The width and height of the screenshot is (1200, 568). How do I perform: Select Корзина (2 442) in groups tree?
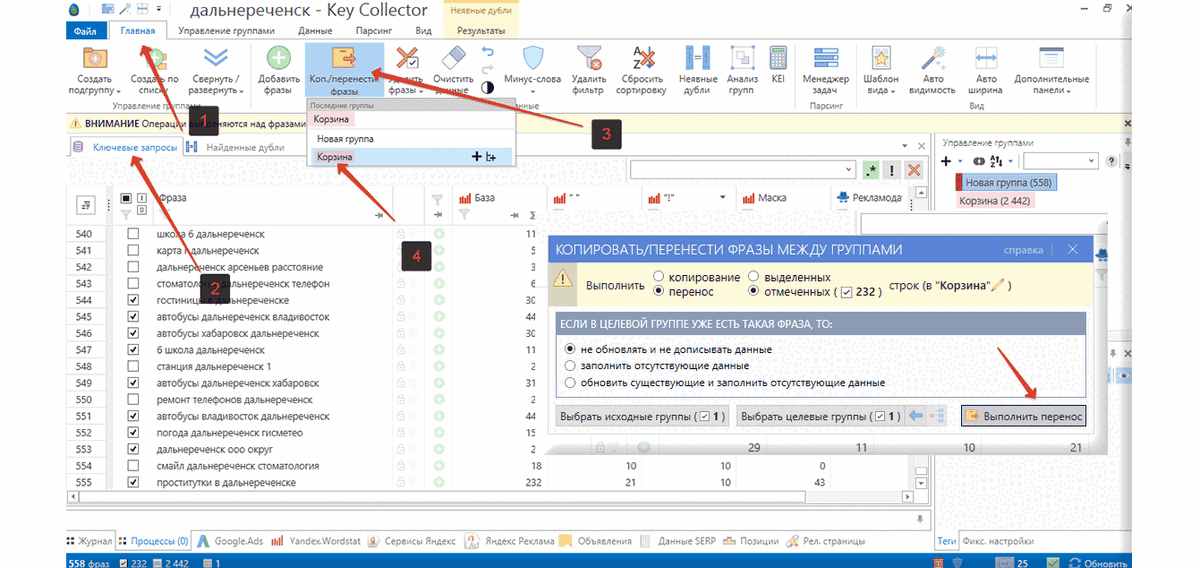[x=995, y=201]
